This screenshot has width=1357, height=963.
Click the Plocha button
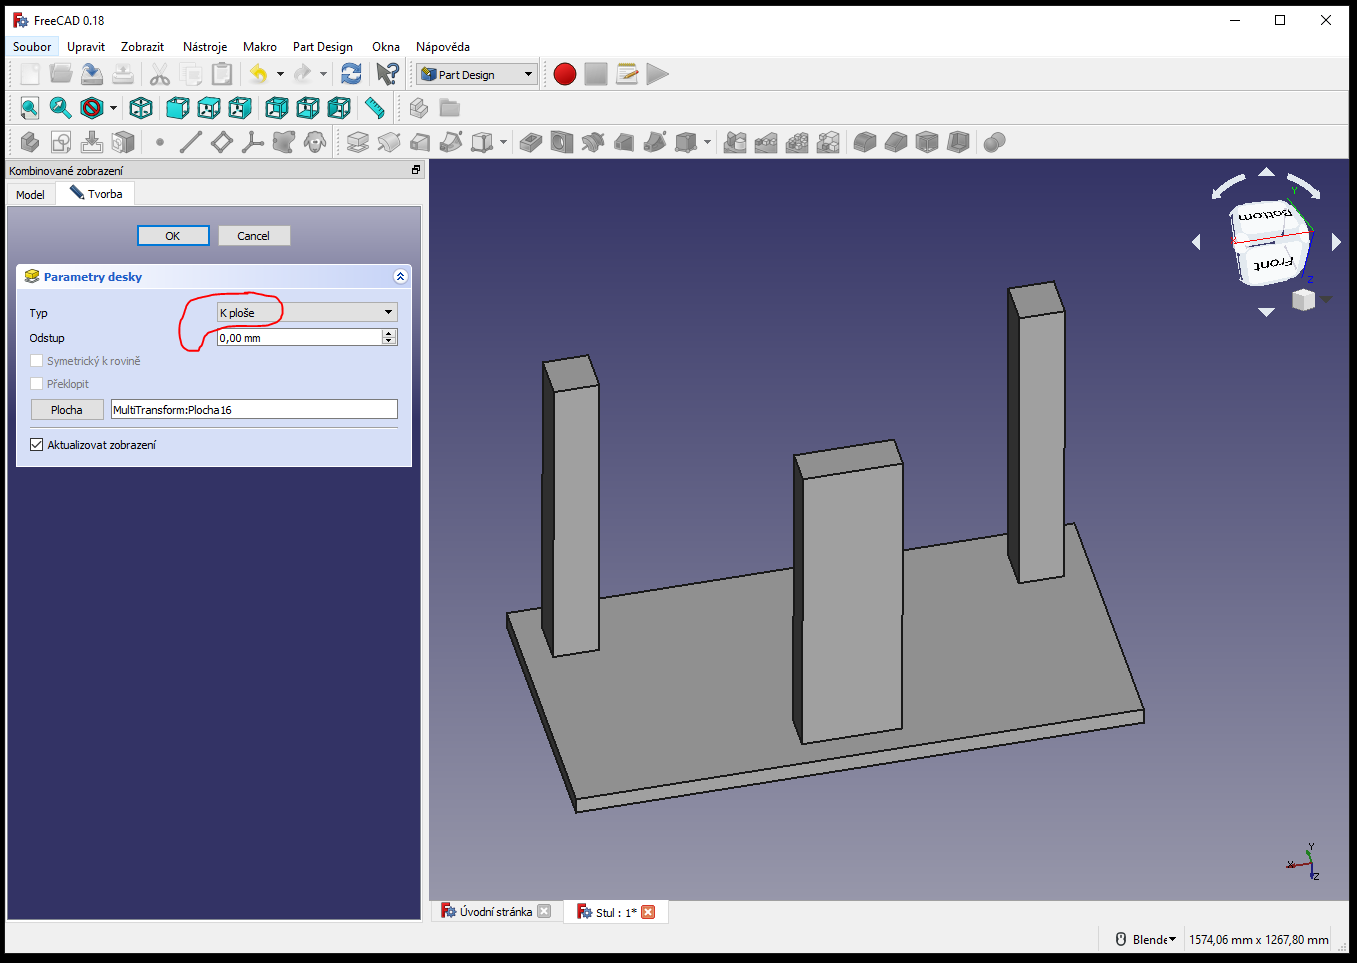coord(67,410)
